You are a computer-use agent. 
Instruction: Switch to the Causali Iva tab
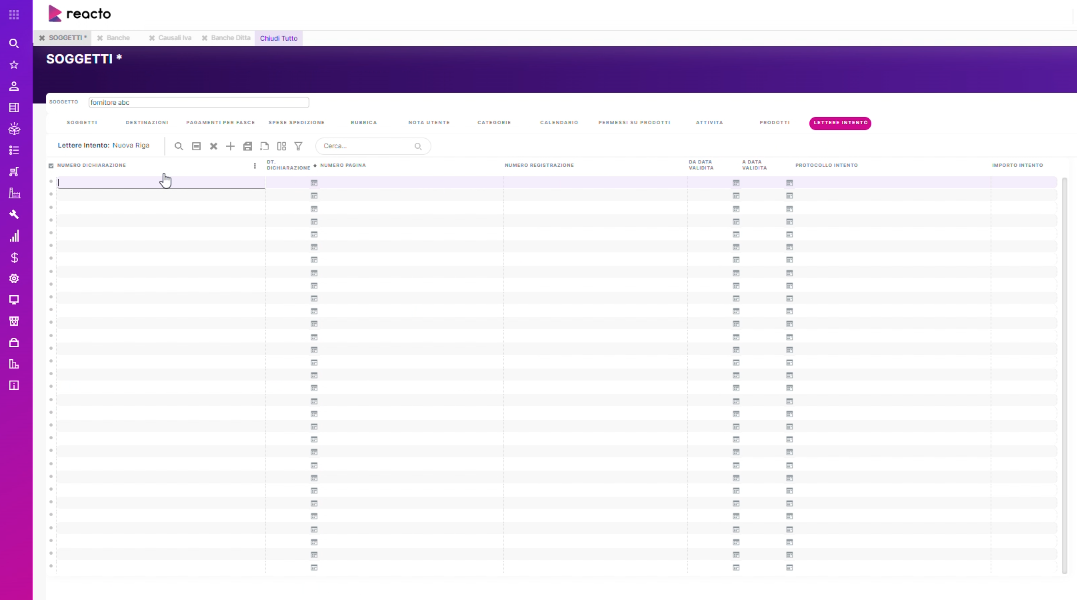click(x=174, y=38)
